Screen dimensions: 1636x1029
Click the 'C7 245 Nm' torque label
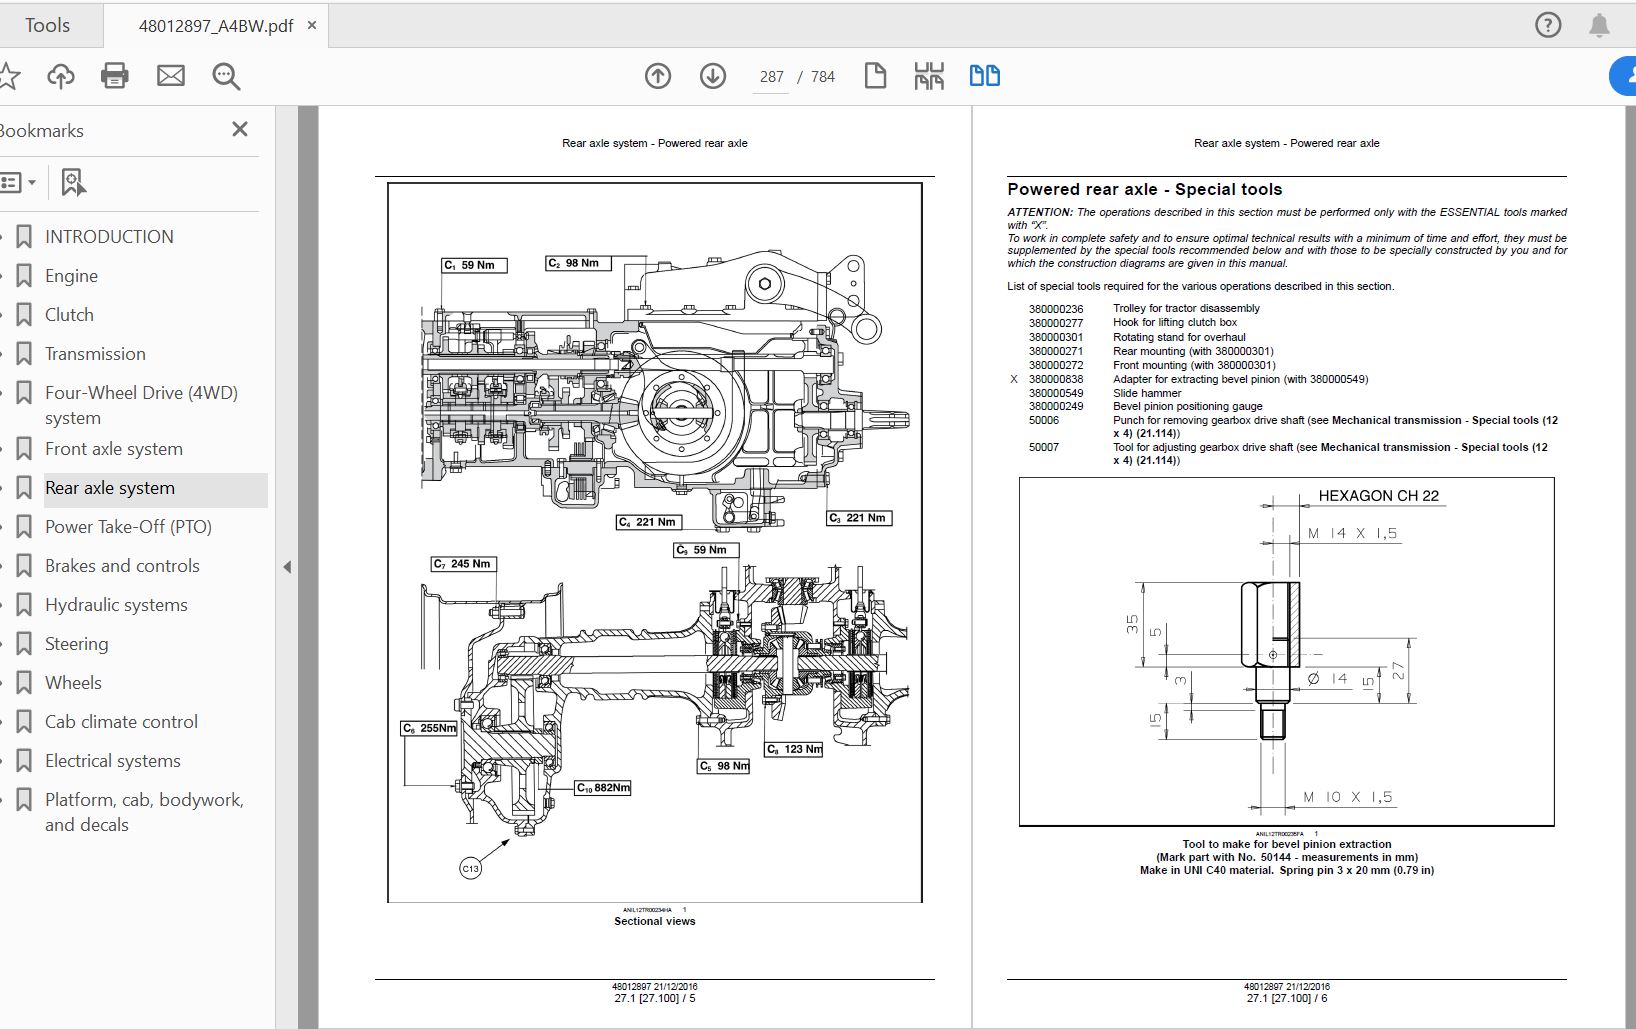(463, 564)
